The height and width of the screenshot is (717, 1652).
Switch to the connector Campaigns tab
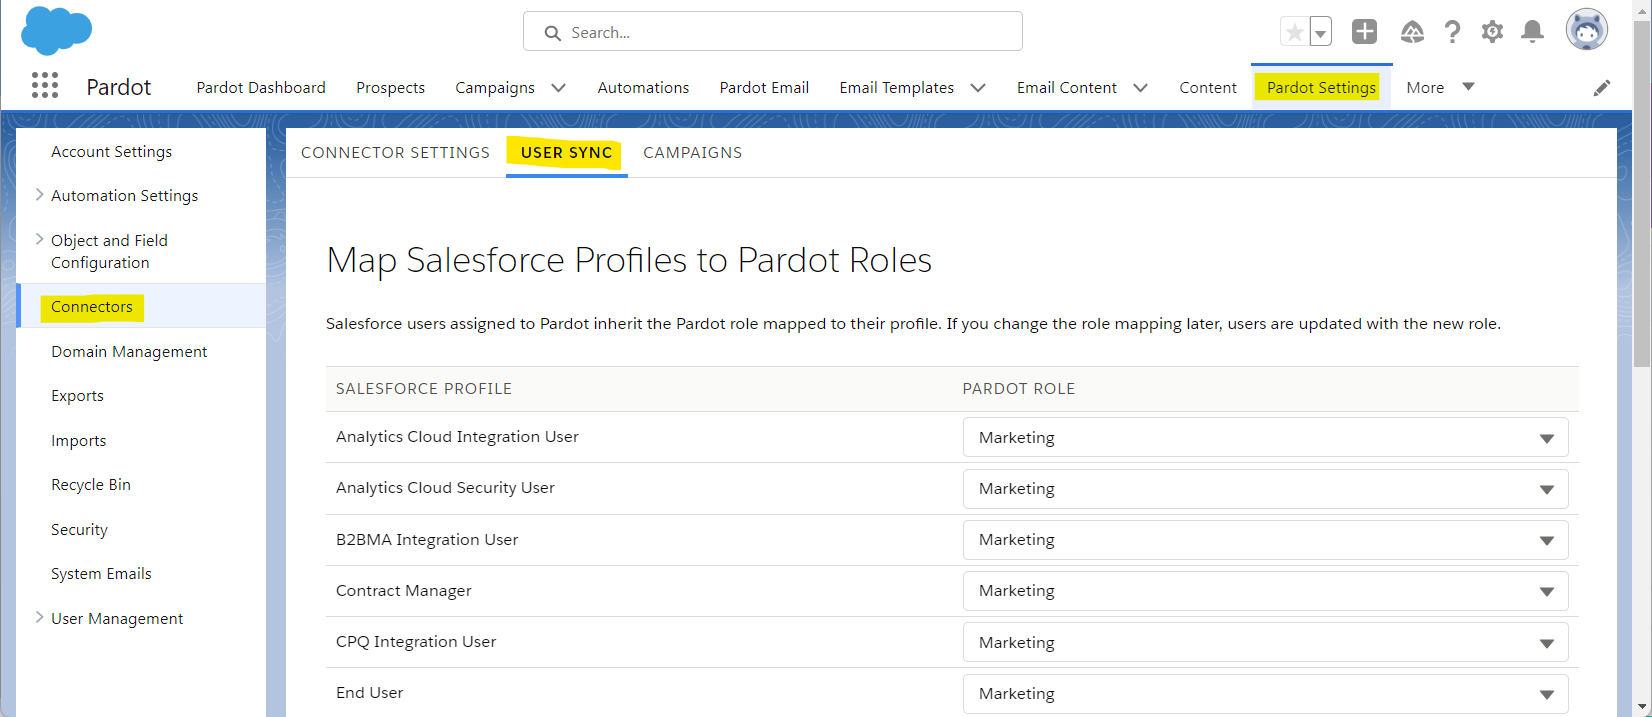tap(693, 153)
